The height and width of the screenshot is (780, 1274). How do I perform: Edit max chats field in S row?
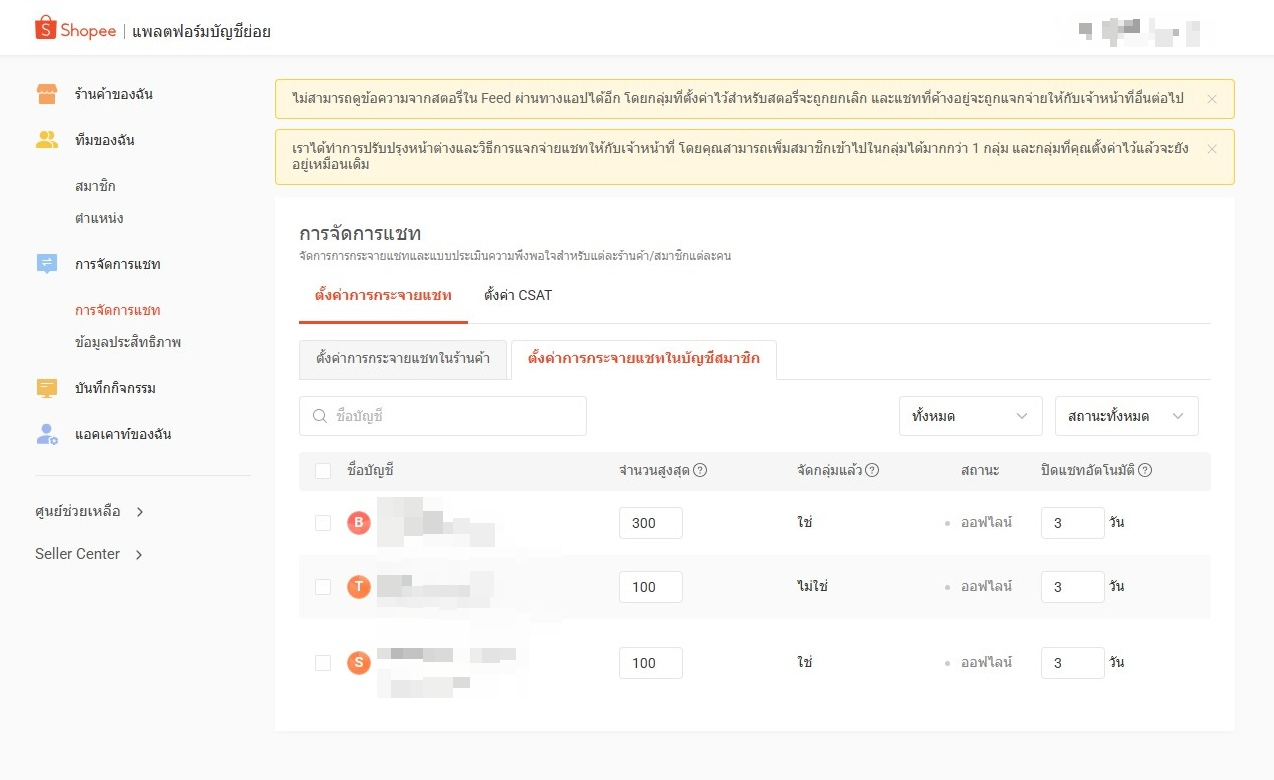tap(651, 663)
